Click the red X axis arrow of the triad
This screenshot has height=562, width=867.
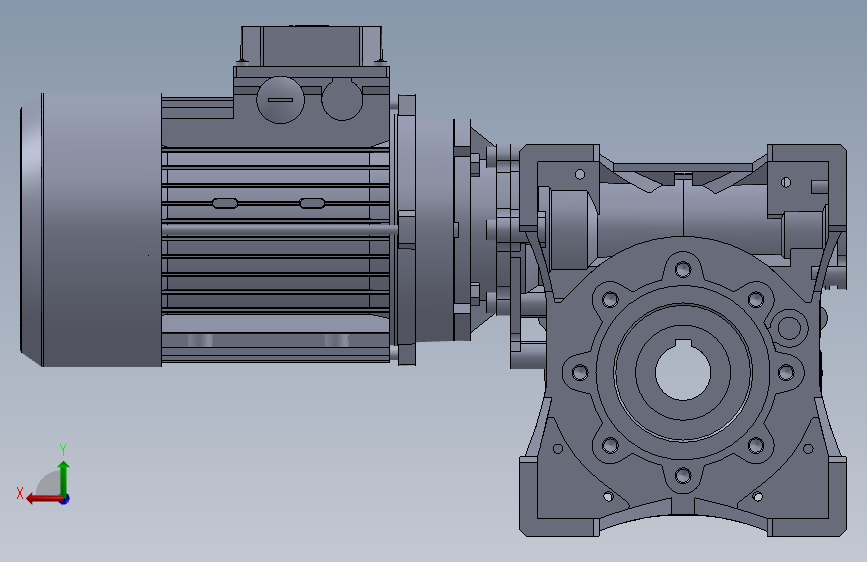tap(43, 499)
